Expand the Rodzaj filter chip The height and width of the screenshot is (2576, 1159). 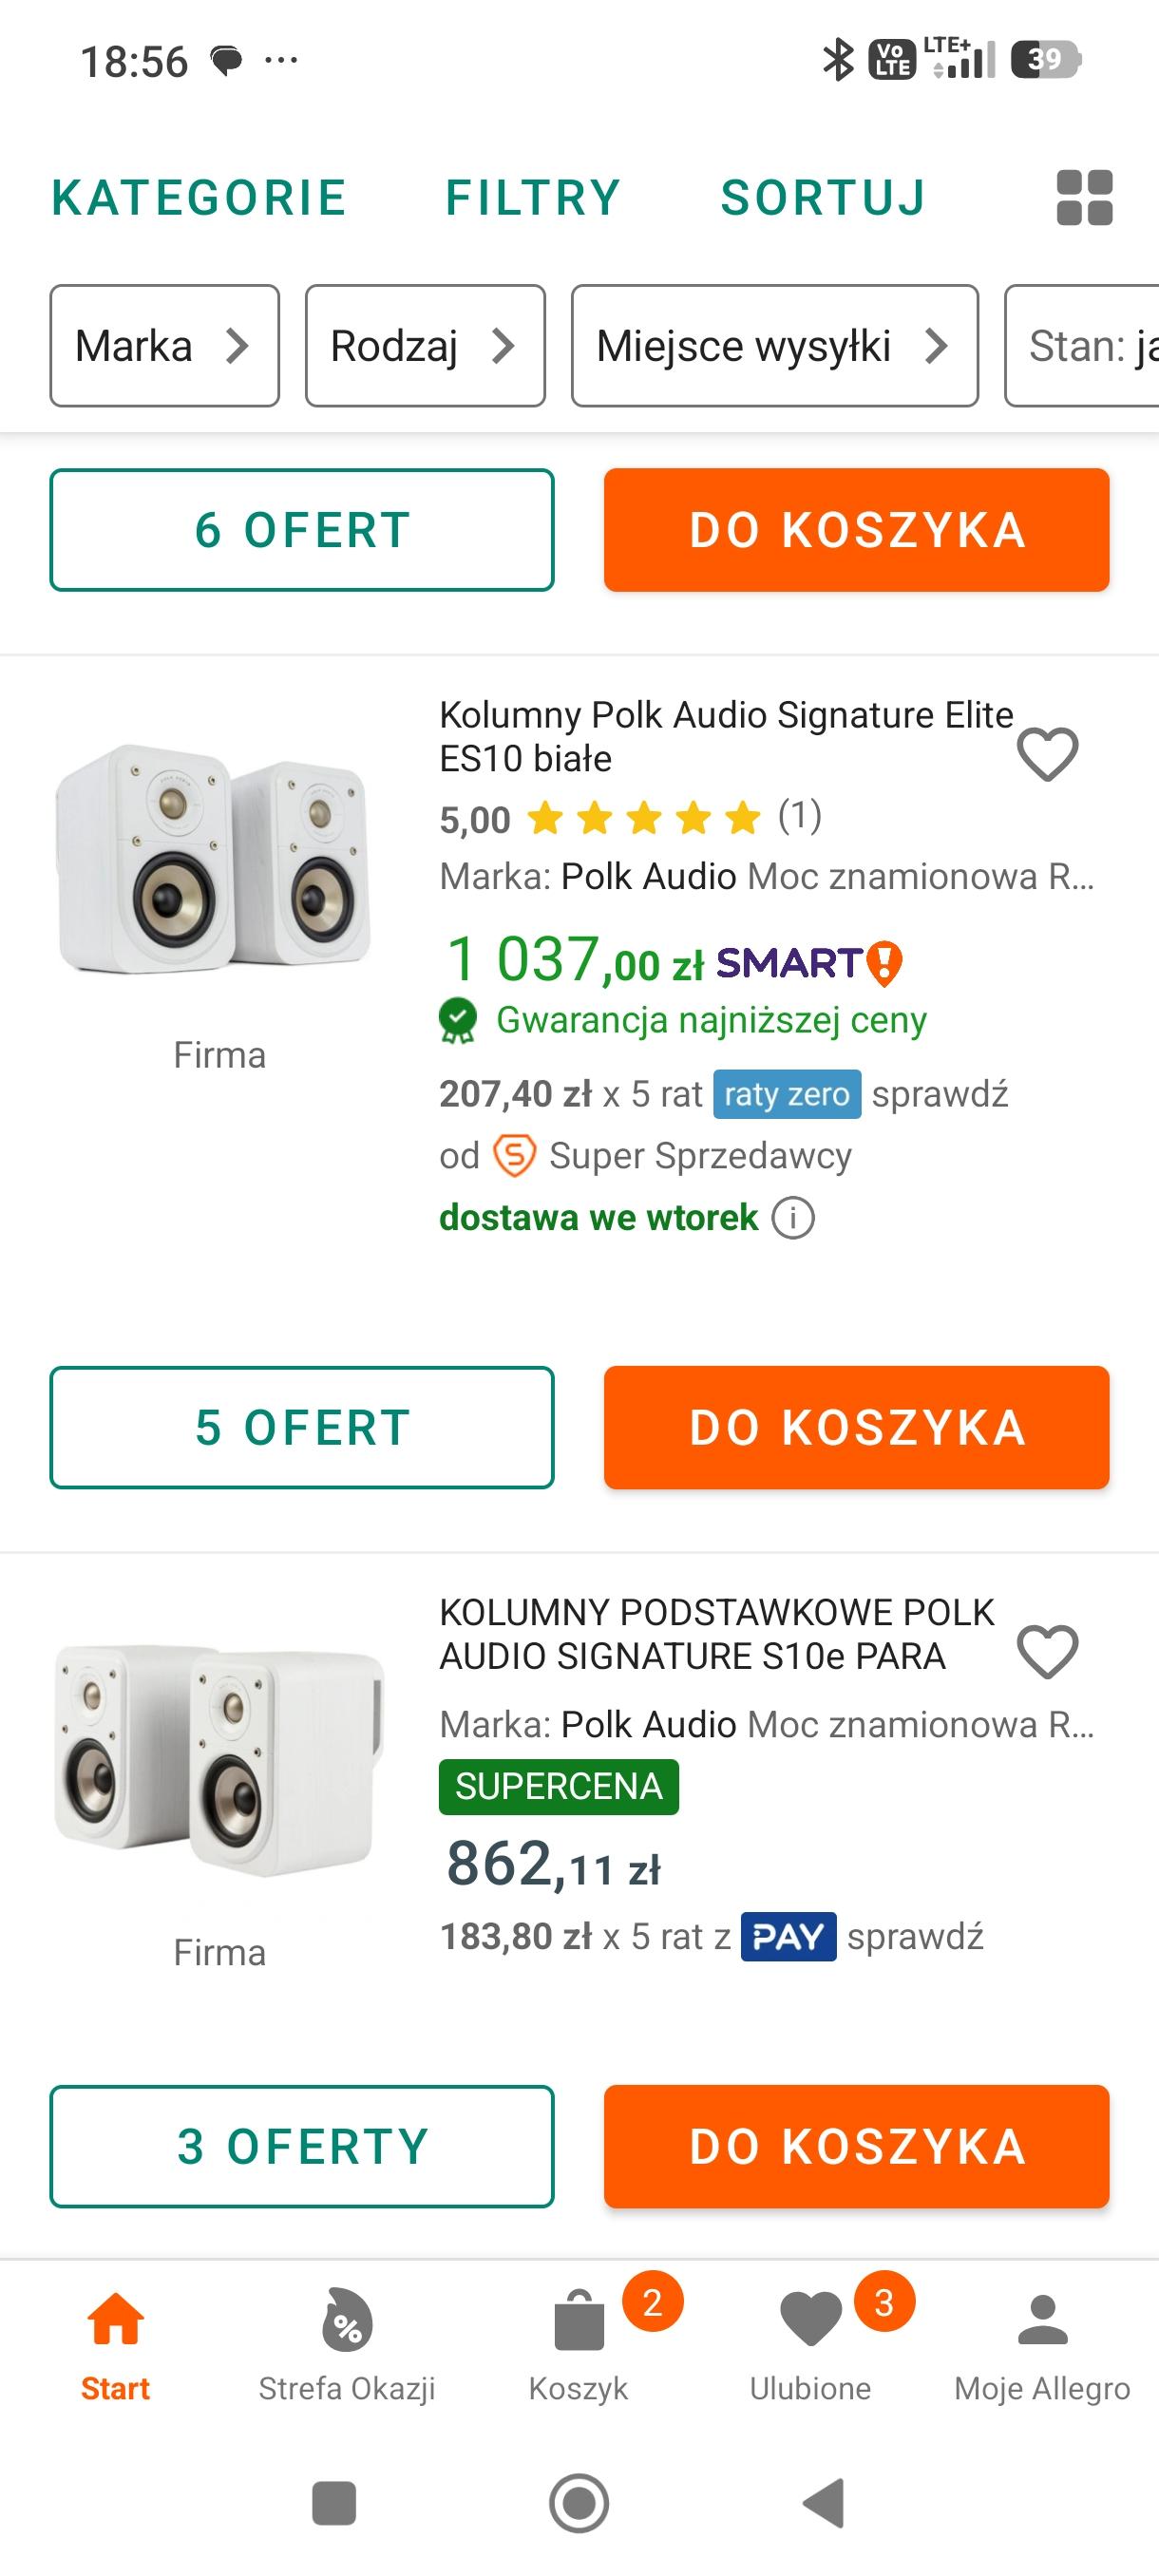pyautogui.click(x=425, y=346)
